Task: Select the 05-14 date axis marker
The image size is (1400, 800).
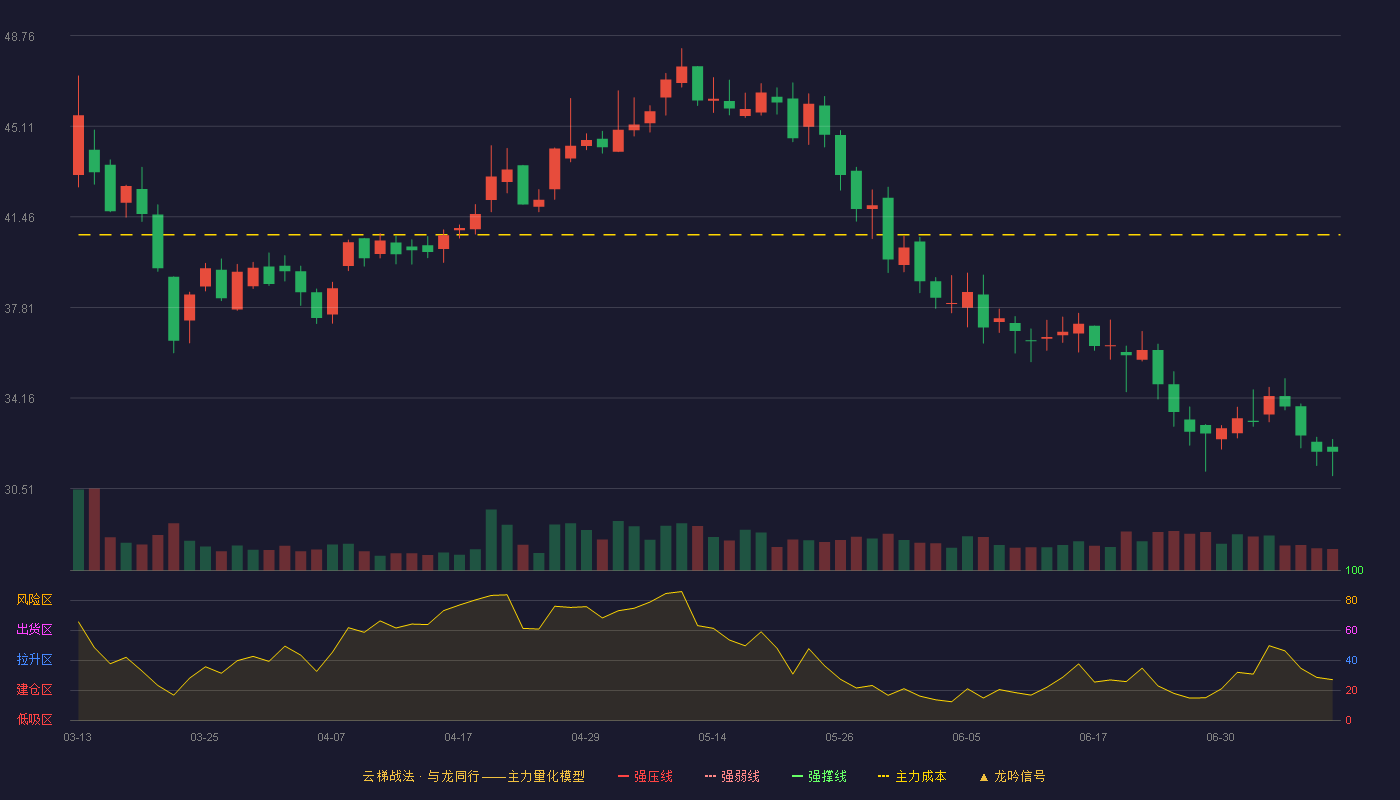Action: click(712, 737)
